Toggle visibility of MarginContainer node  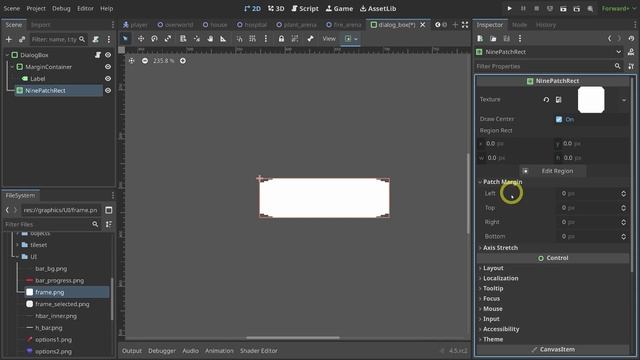click(x=108, y=67)
